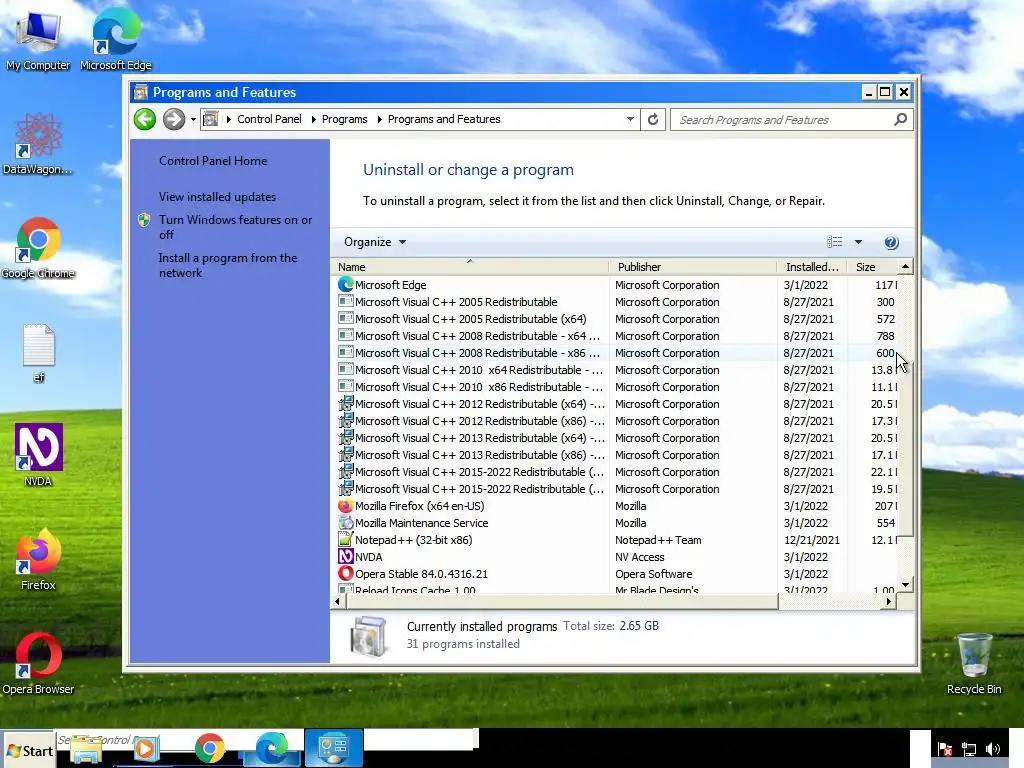Open Turn Windows features on or off

tap(235, 227)
